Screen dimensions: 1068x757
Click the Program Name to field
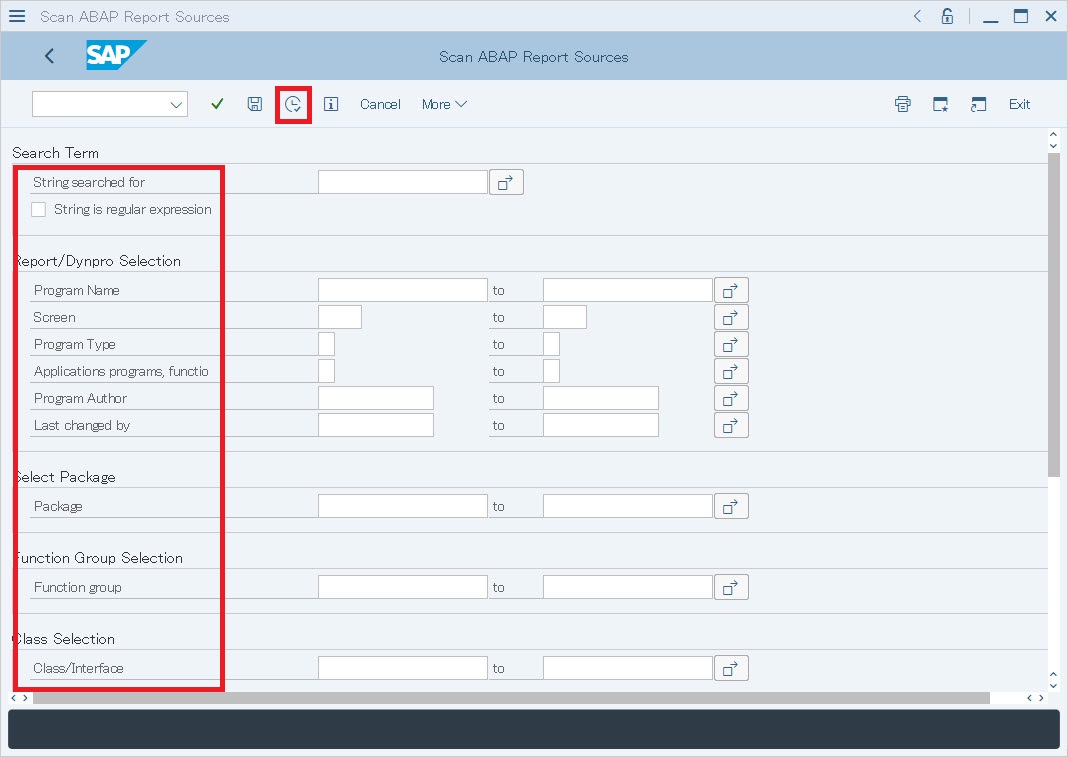tap(627, 290)
